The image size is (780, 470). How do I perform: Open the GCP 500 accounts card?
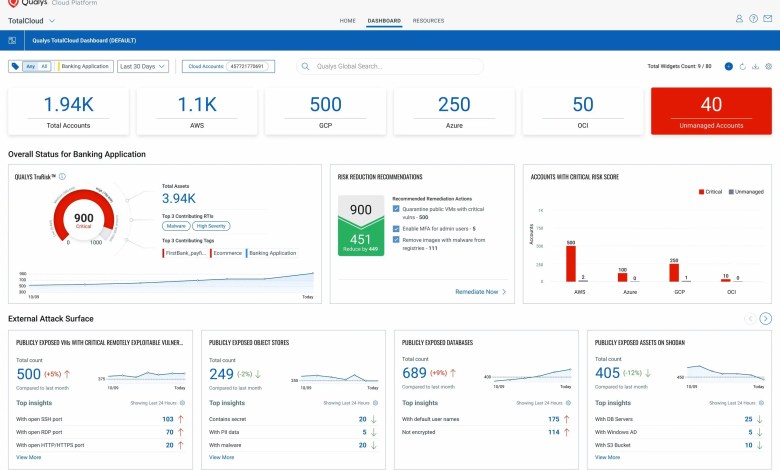[x=325, y=111]
